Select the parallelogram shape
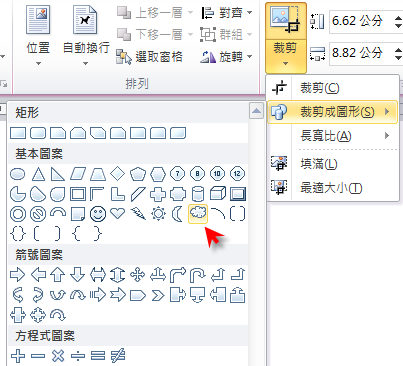Screen dimensions: 403x366 point(78,174)
